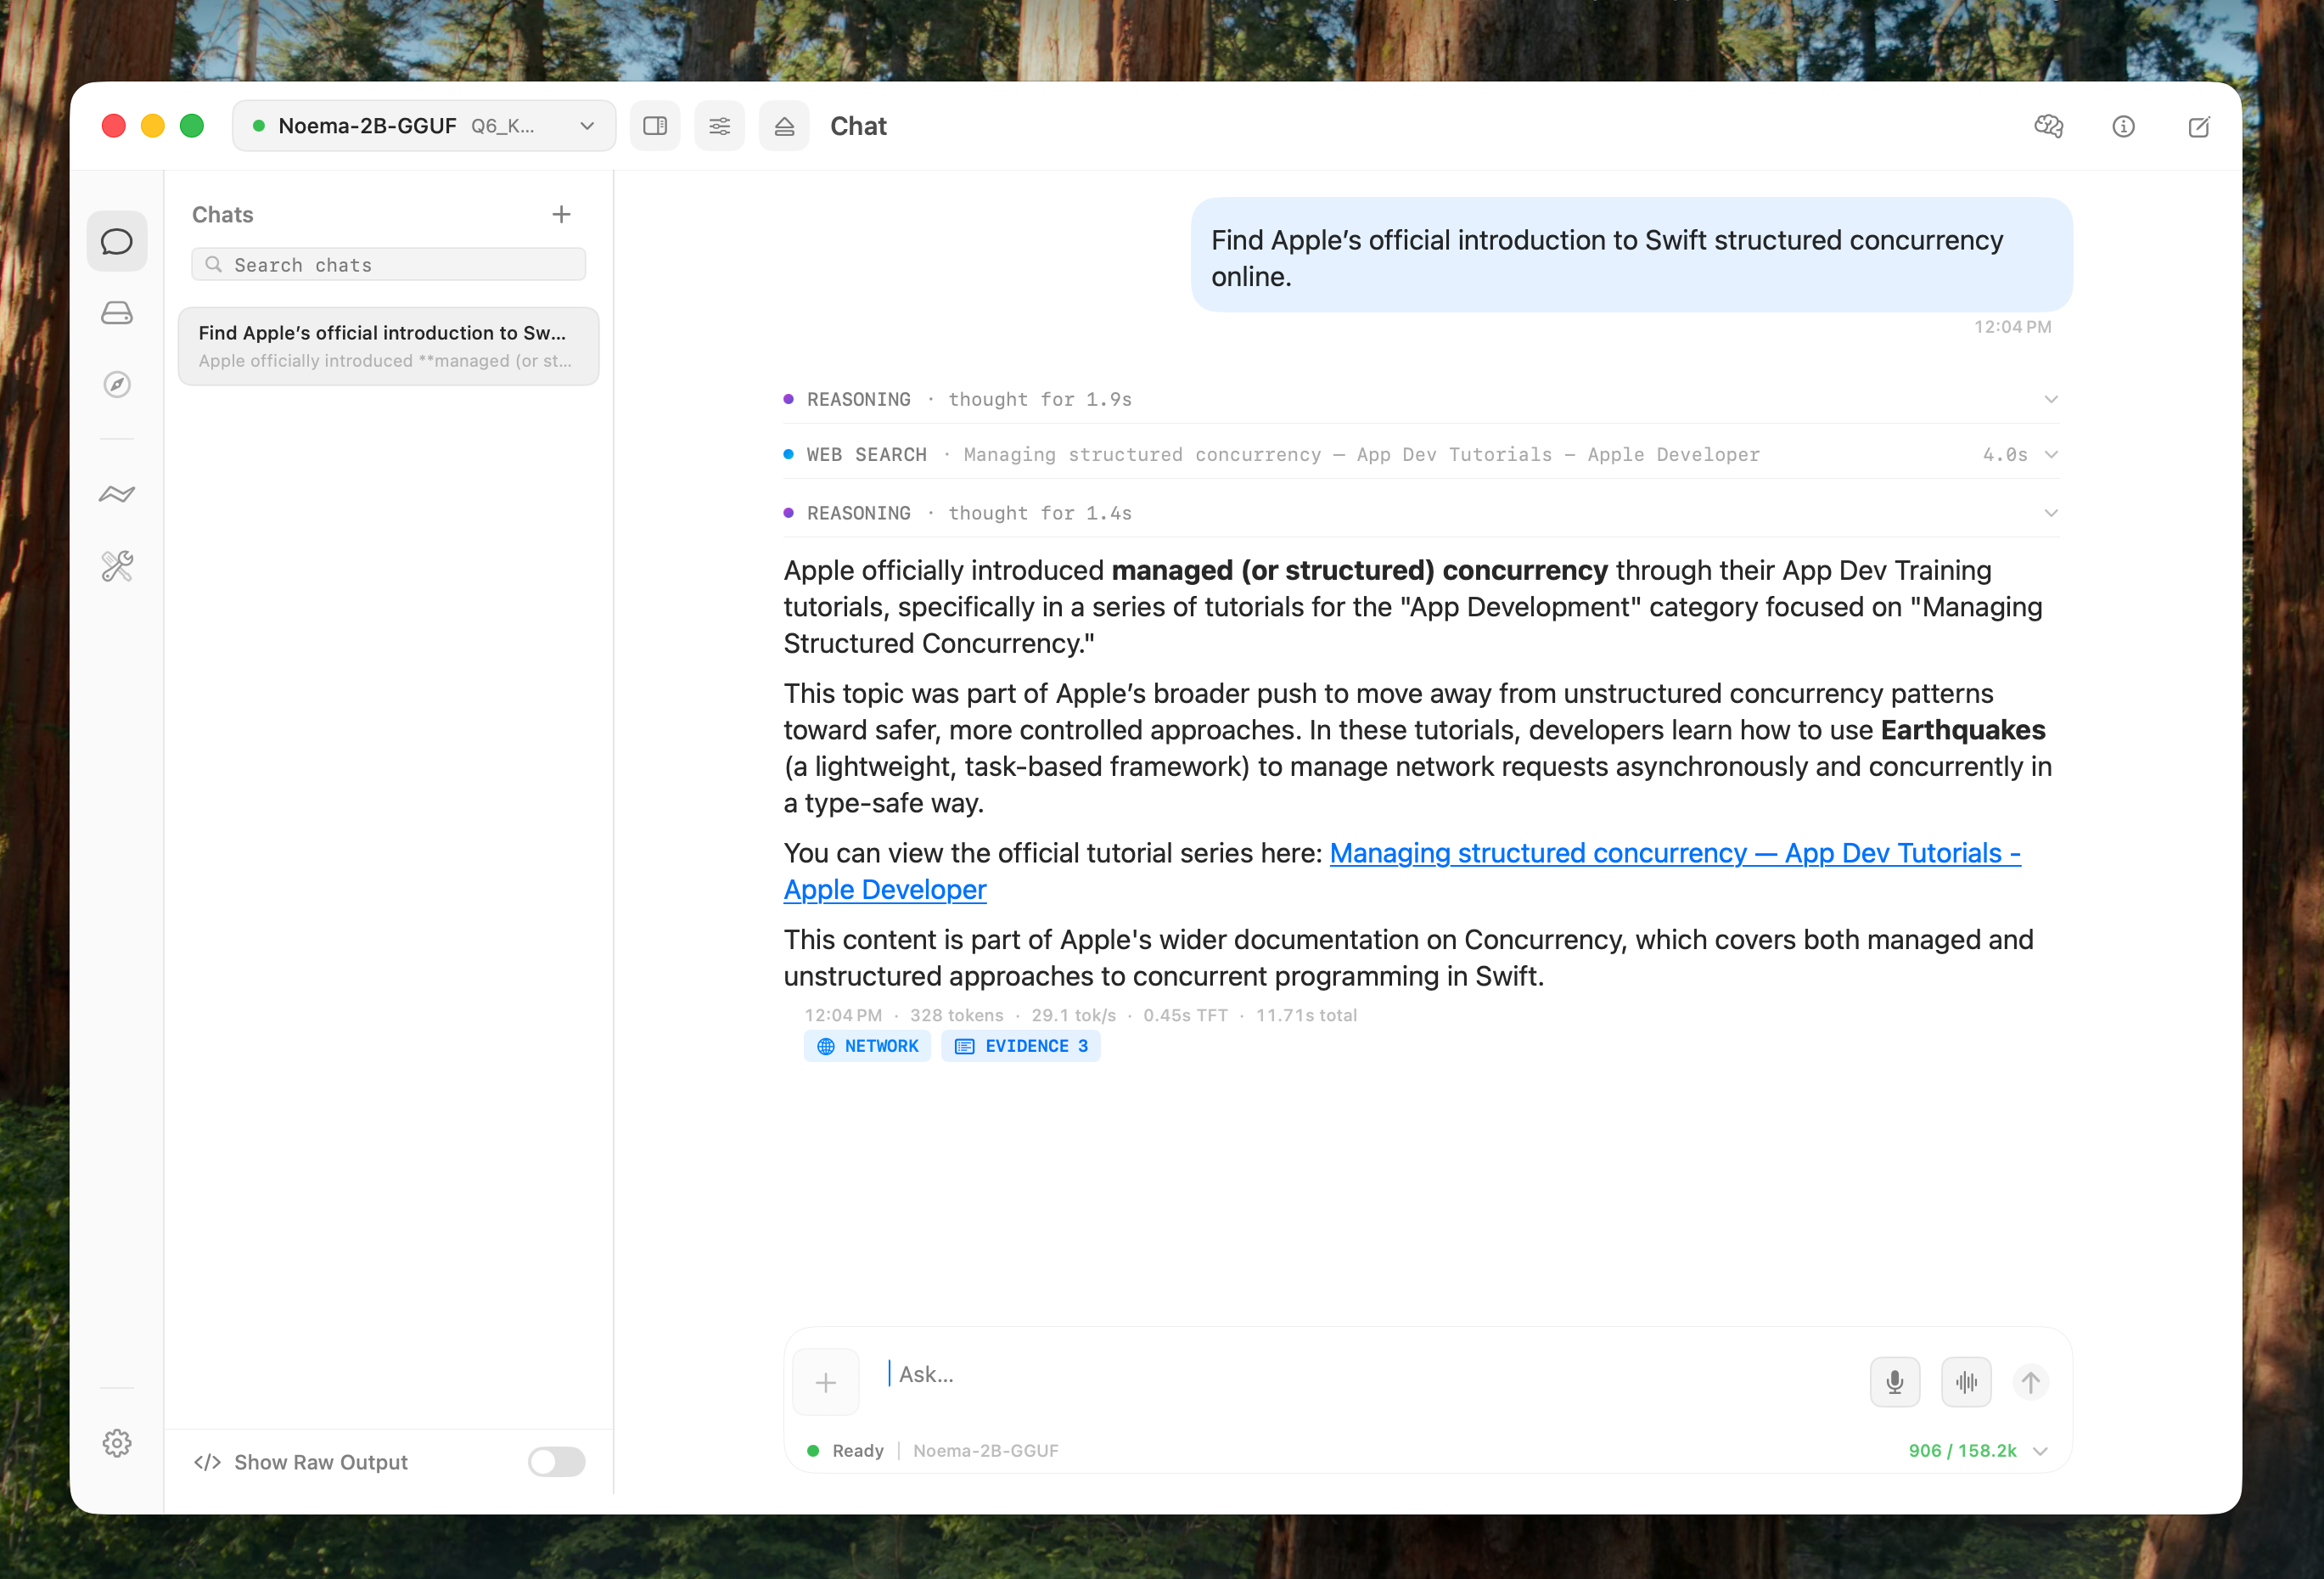
Task: Start voice mode waveform button
Action: point(1967,1382)
